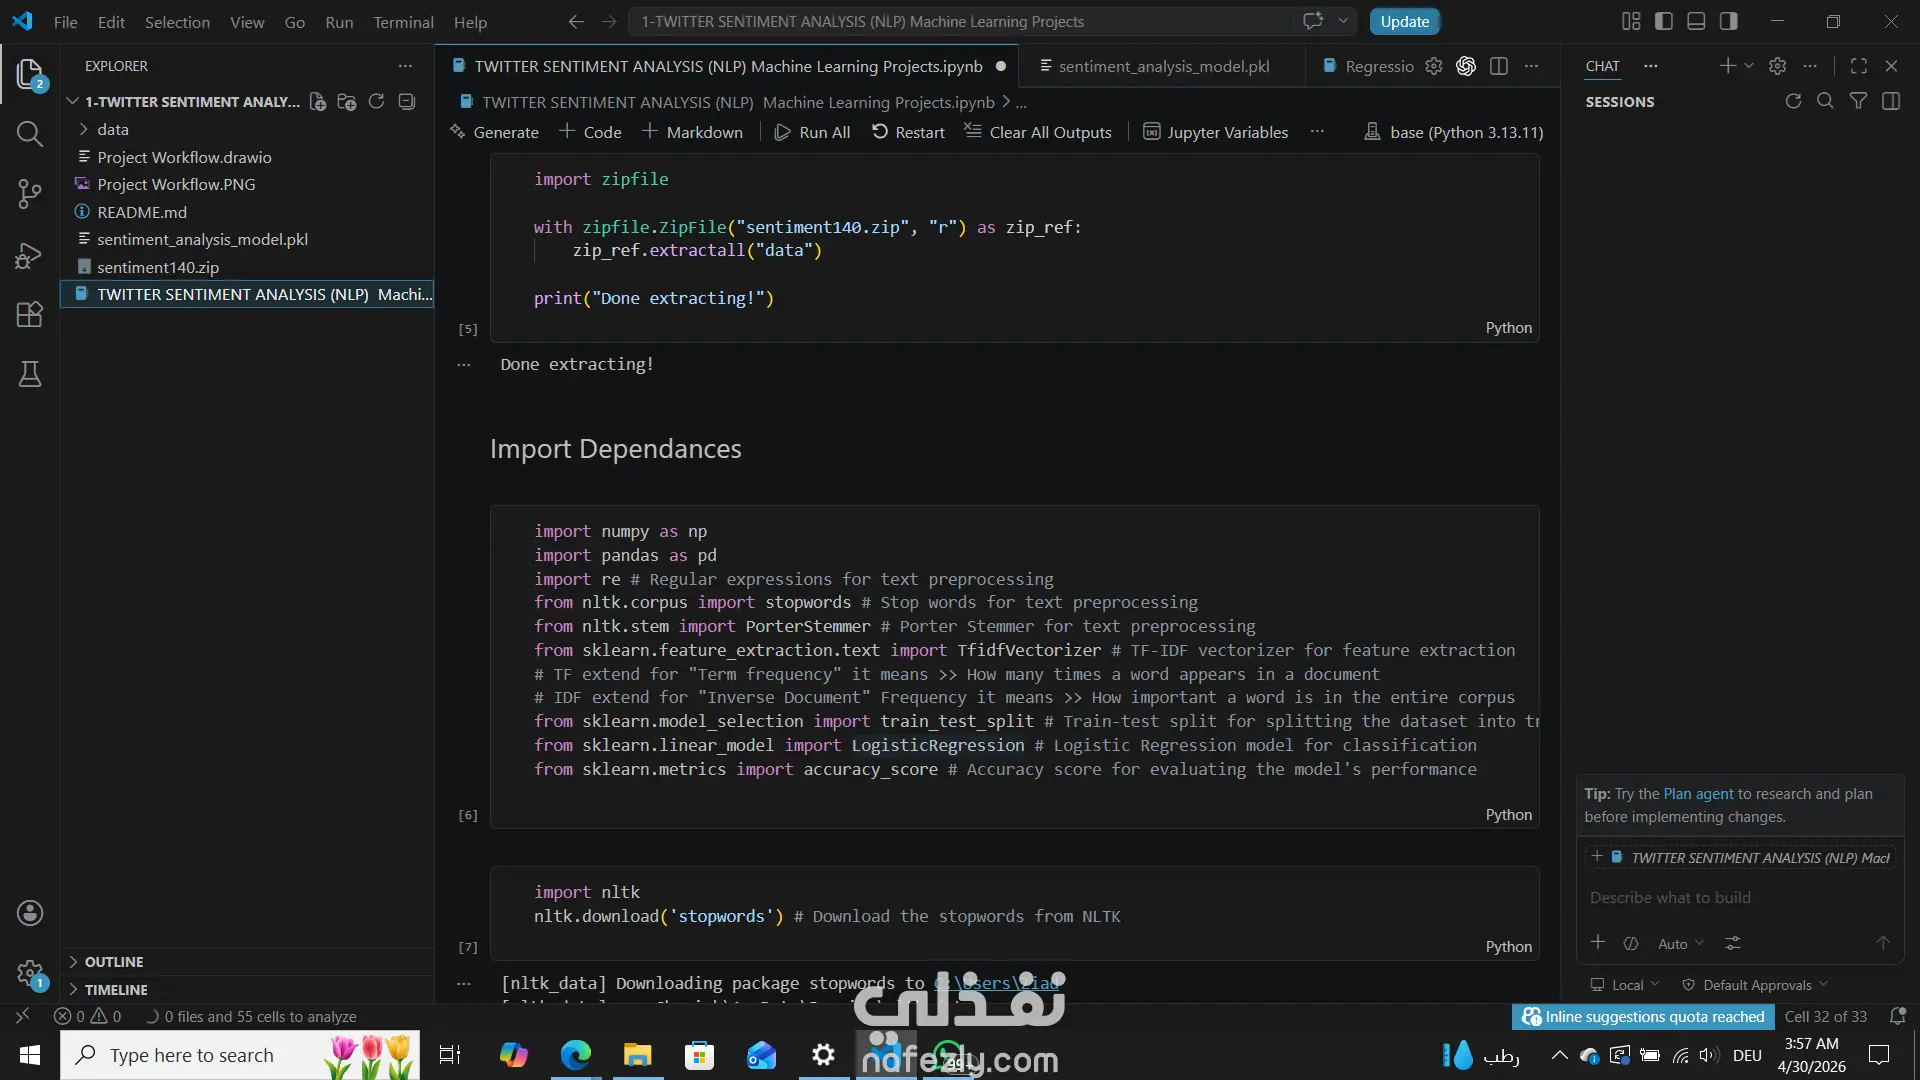
Task: Open the chat dropdown next to command center
Action: tap(1343, 21)
